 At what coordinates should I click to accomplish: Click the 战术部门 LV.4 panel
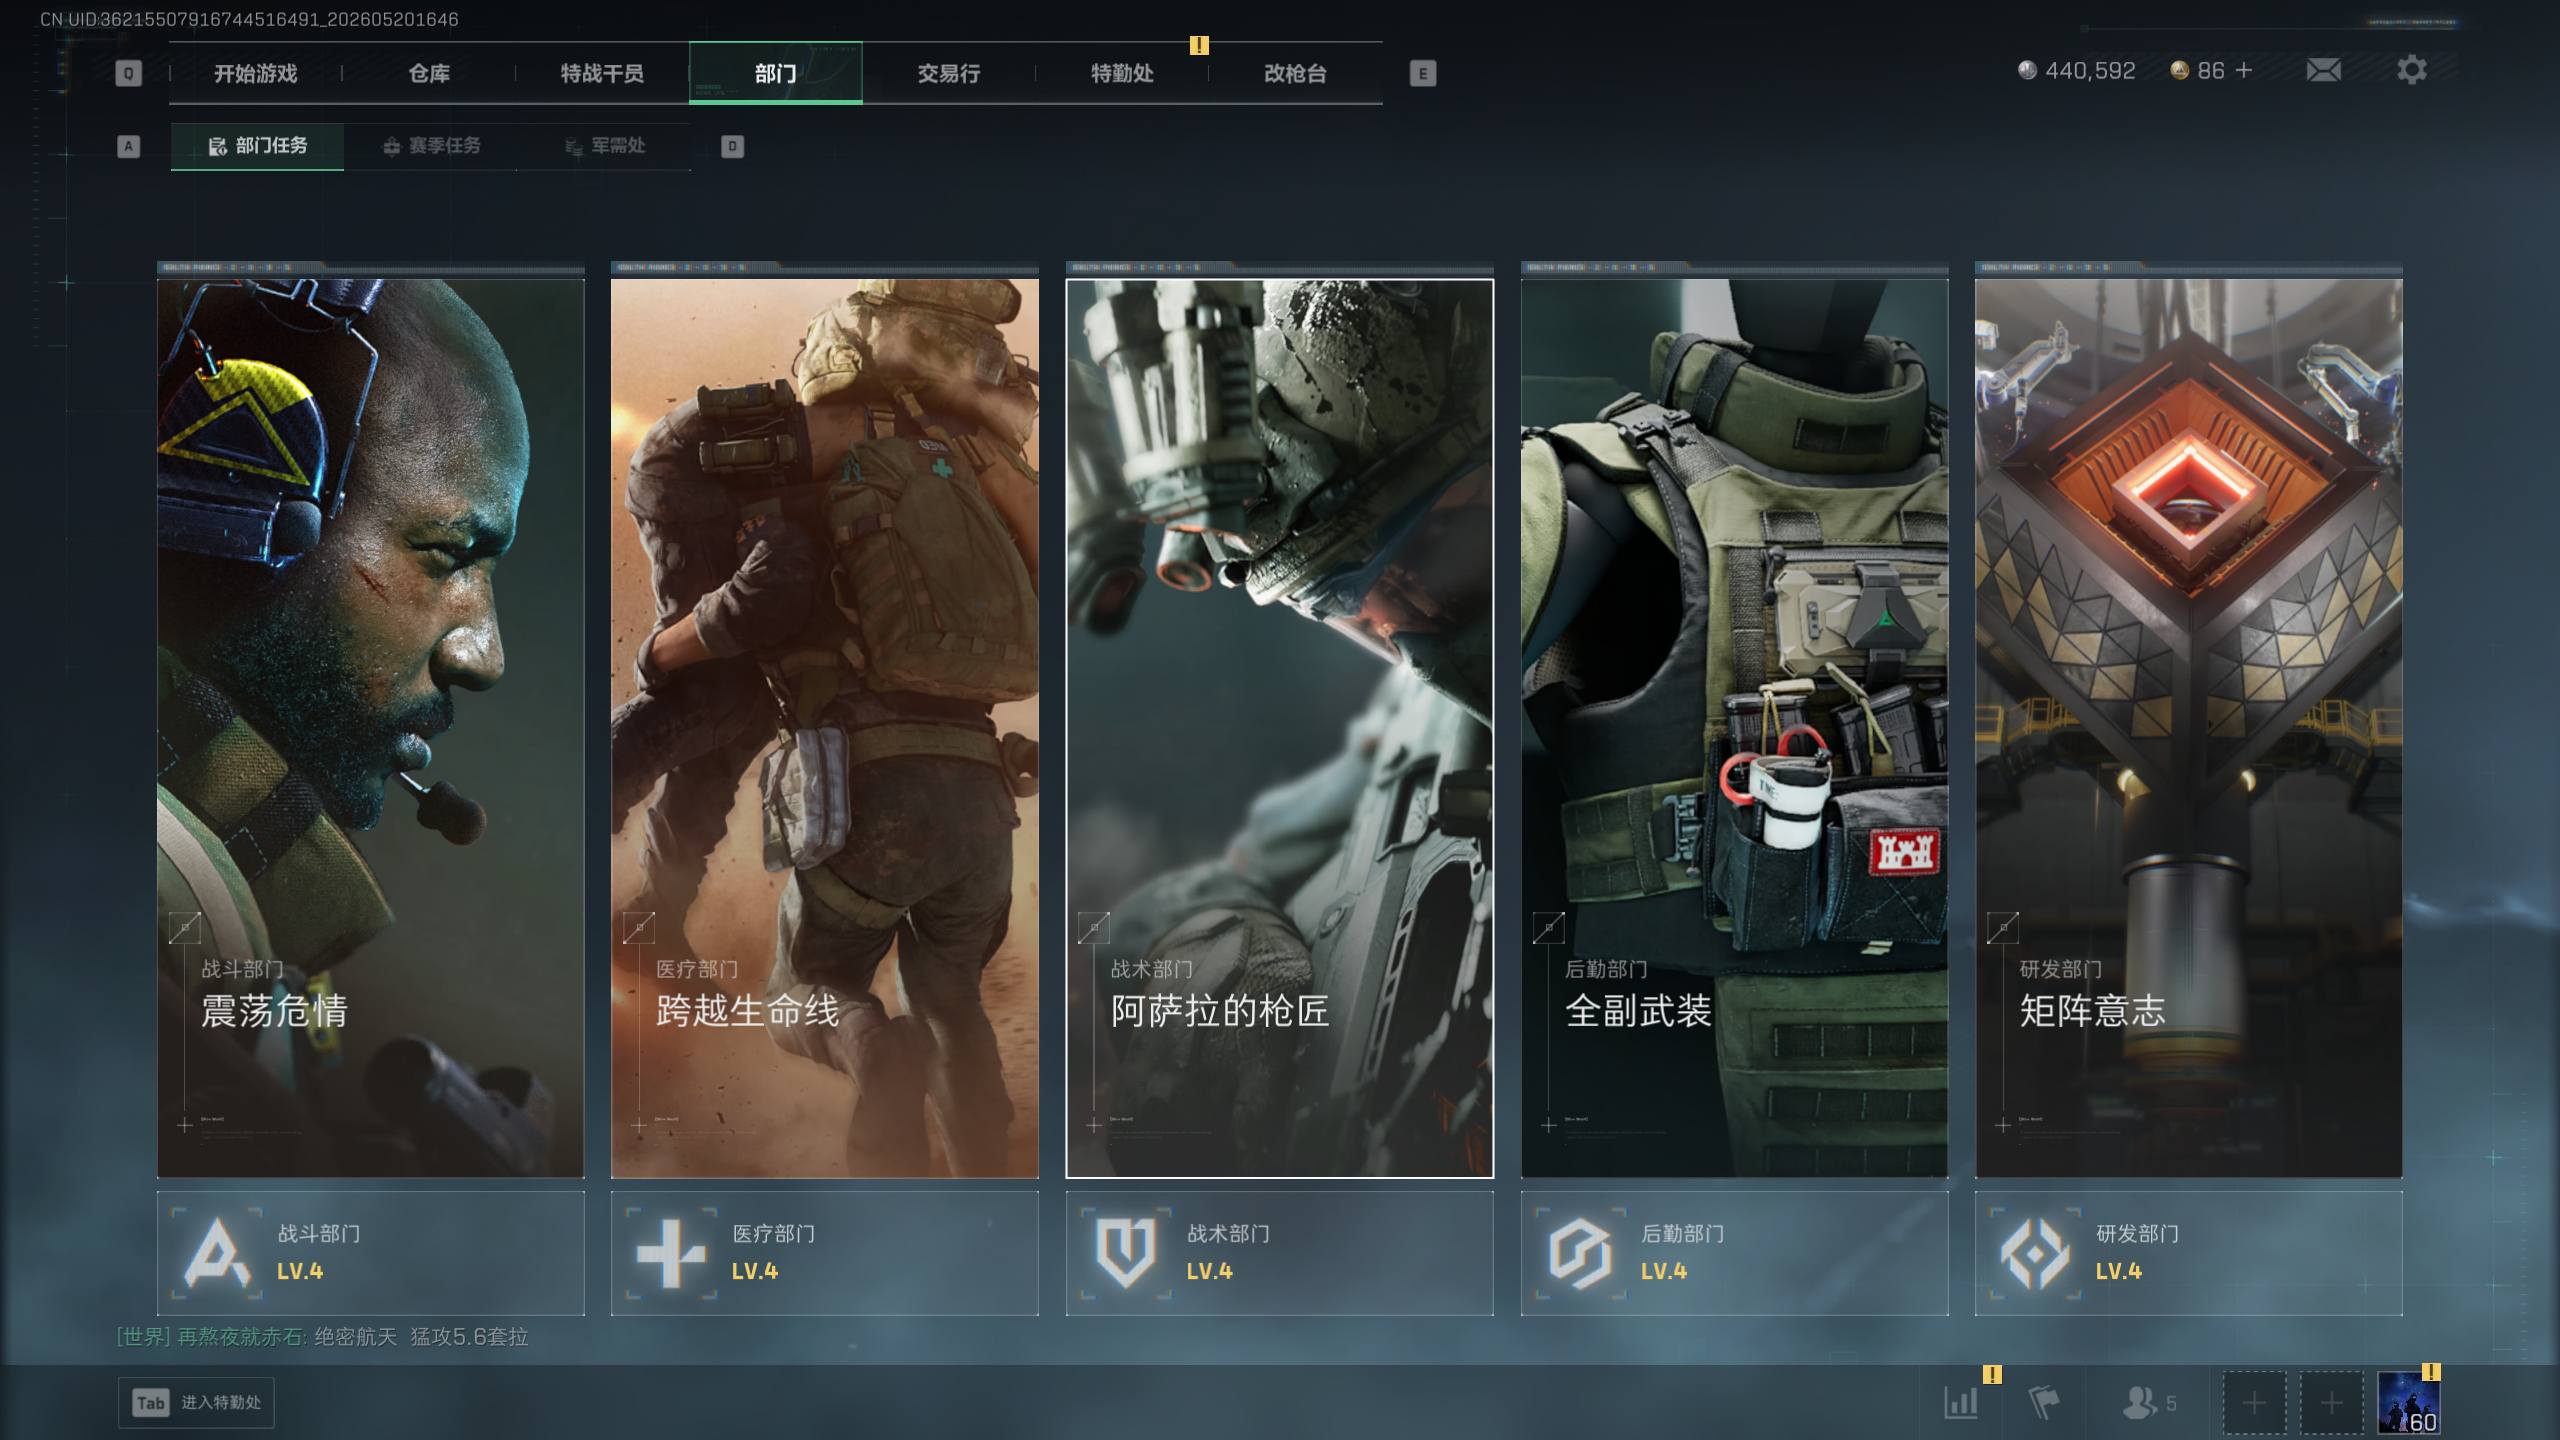(1280, 1253)
